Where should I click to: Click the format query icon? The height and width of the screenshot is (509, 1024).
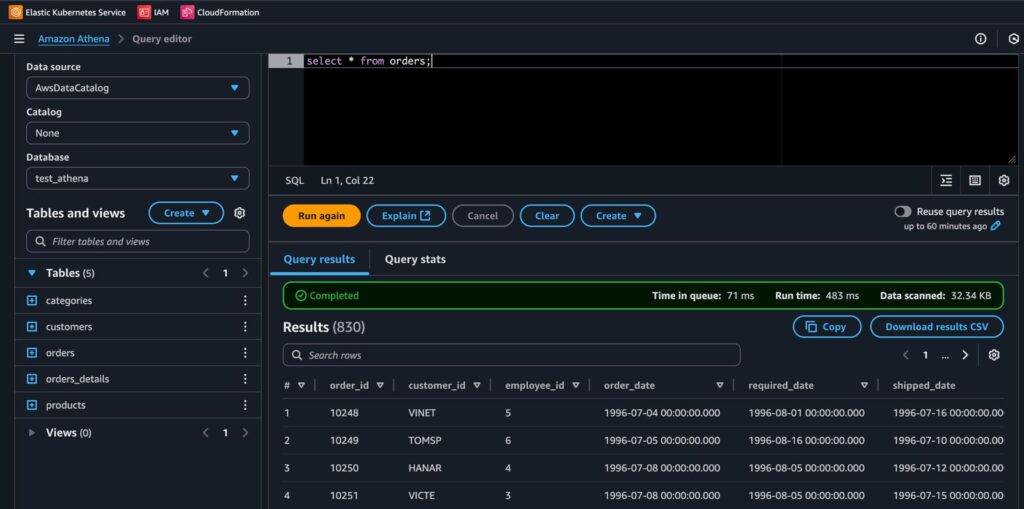click(x=946, y=180)
